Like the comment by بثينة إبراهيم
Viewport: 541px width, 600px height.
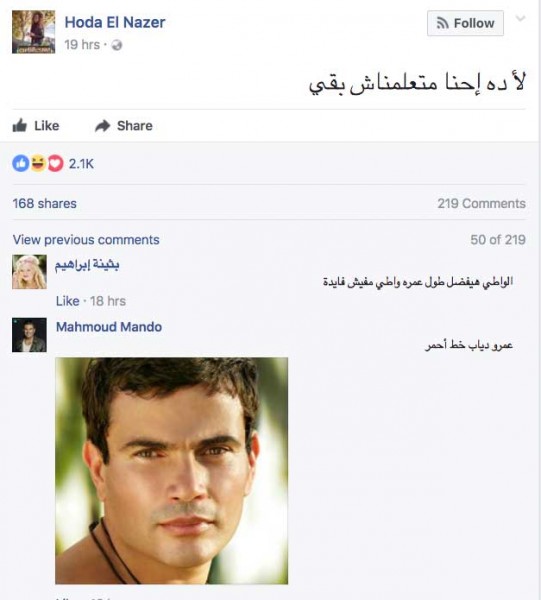67,301
